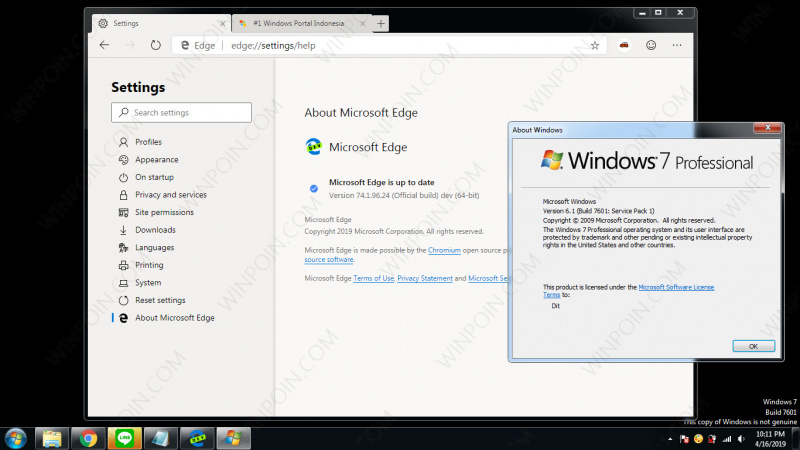Image resolution: width=800 pixels, height=450 pixels.
Task: Close the About Windows dialog
Action: 767,128
